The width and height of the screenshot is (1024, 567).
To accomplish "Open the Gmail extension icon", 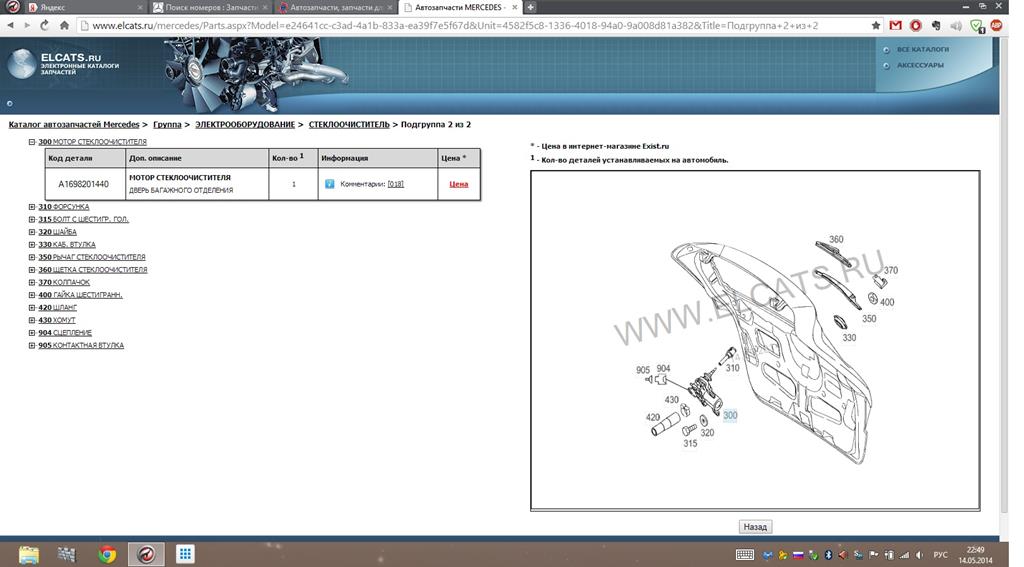I will coord(895,25).
